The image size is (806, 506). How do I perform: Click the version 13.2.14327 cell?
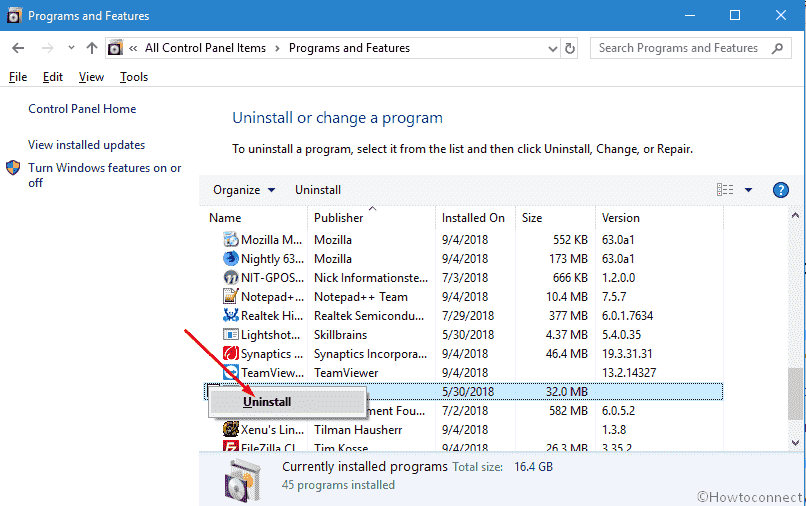(x=629, y=373)
